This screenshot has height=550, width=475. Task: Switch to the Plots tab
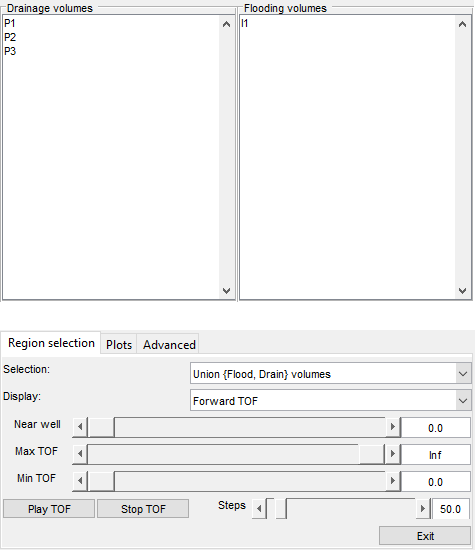coord(119,344)
